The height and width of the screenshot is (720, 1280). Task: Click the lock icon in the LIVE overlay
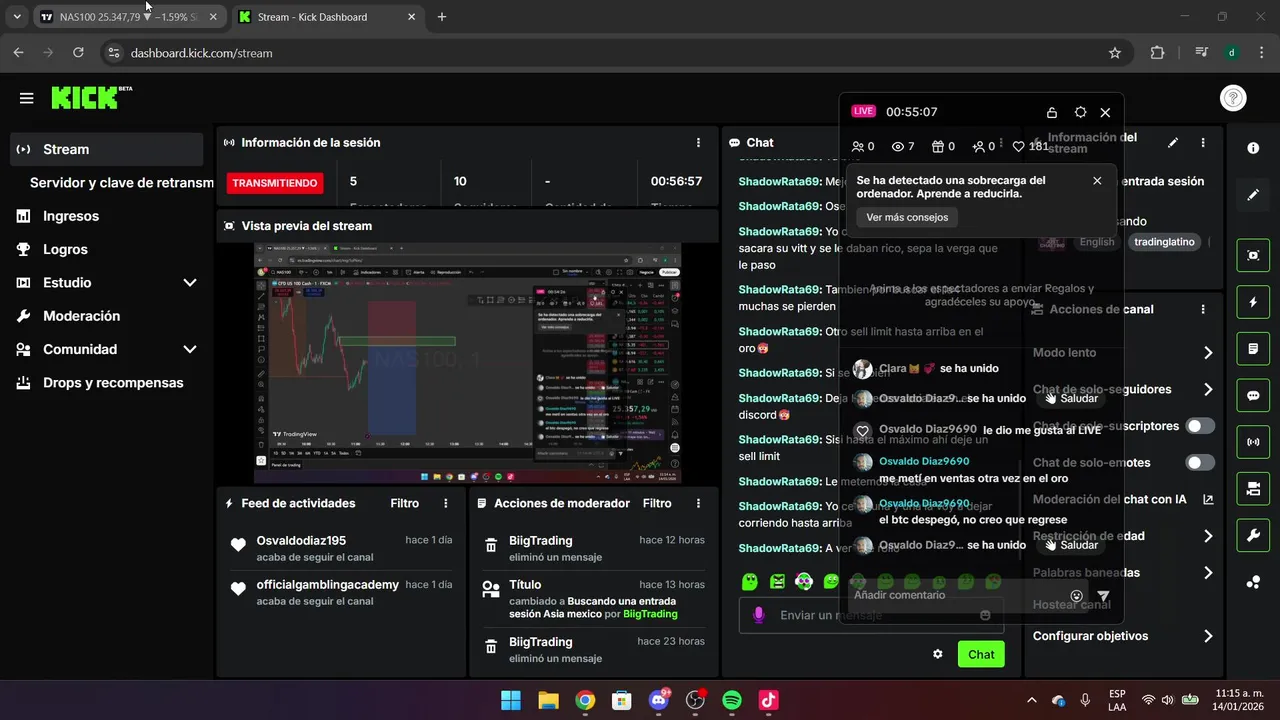(x=1052, y=113)
